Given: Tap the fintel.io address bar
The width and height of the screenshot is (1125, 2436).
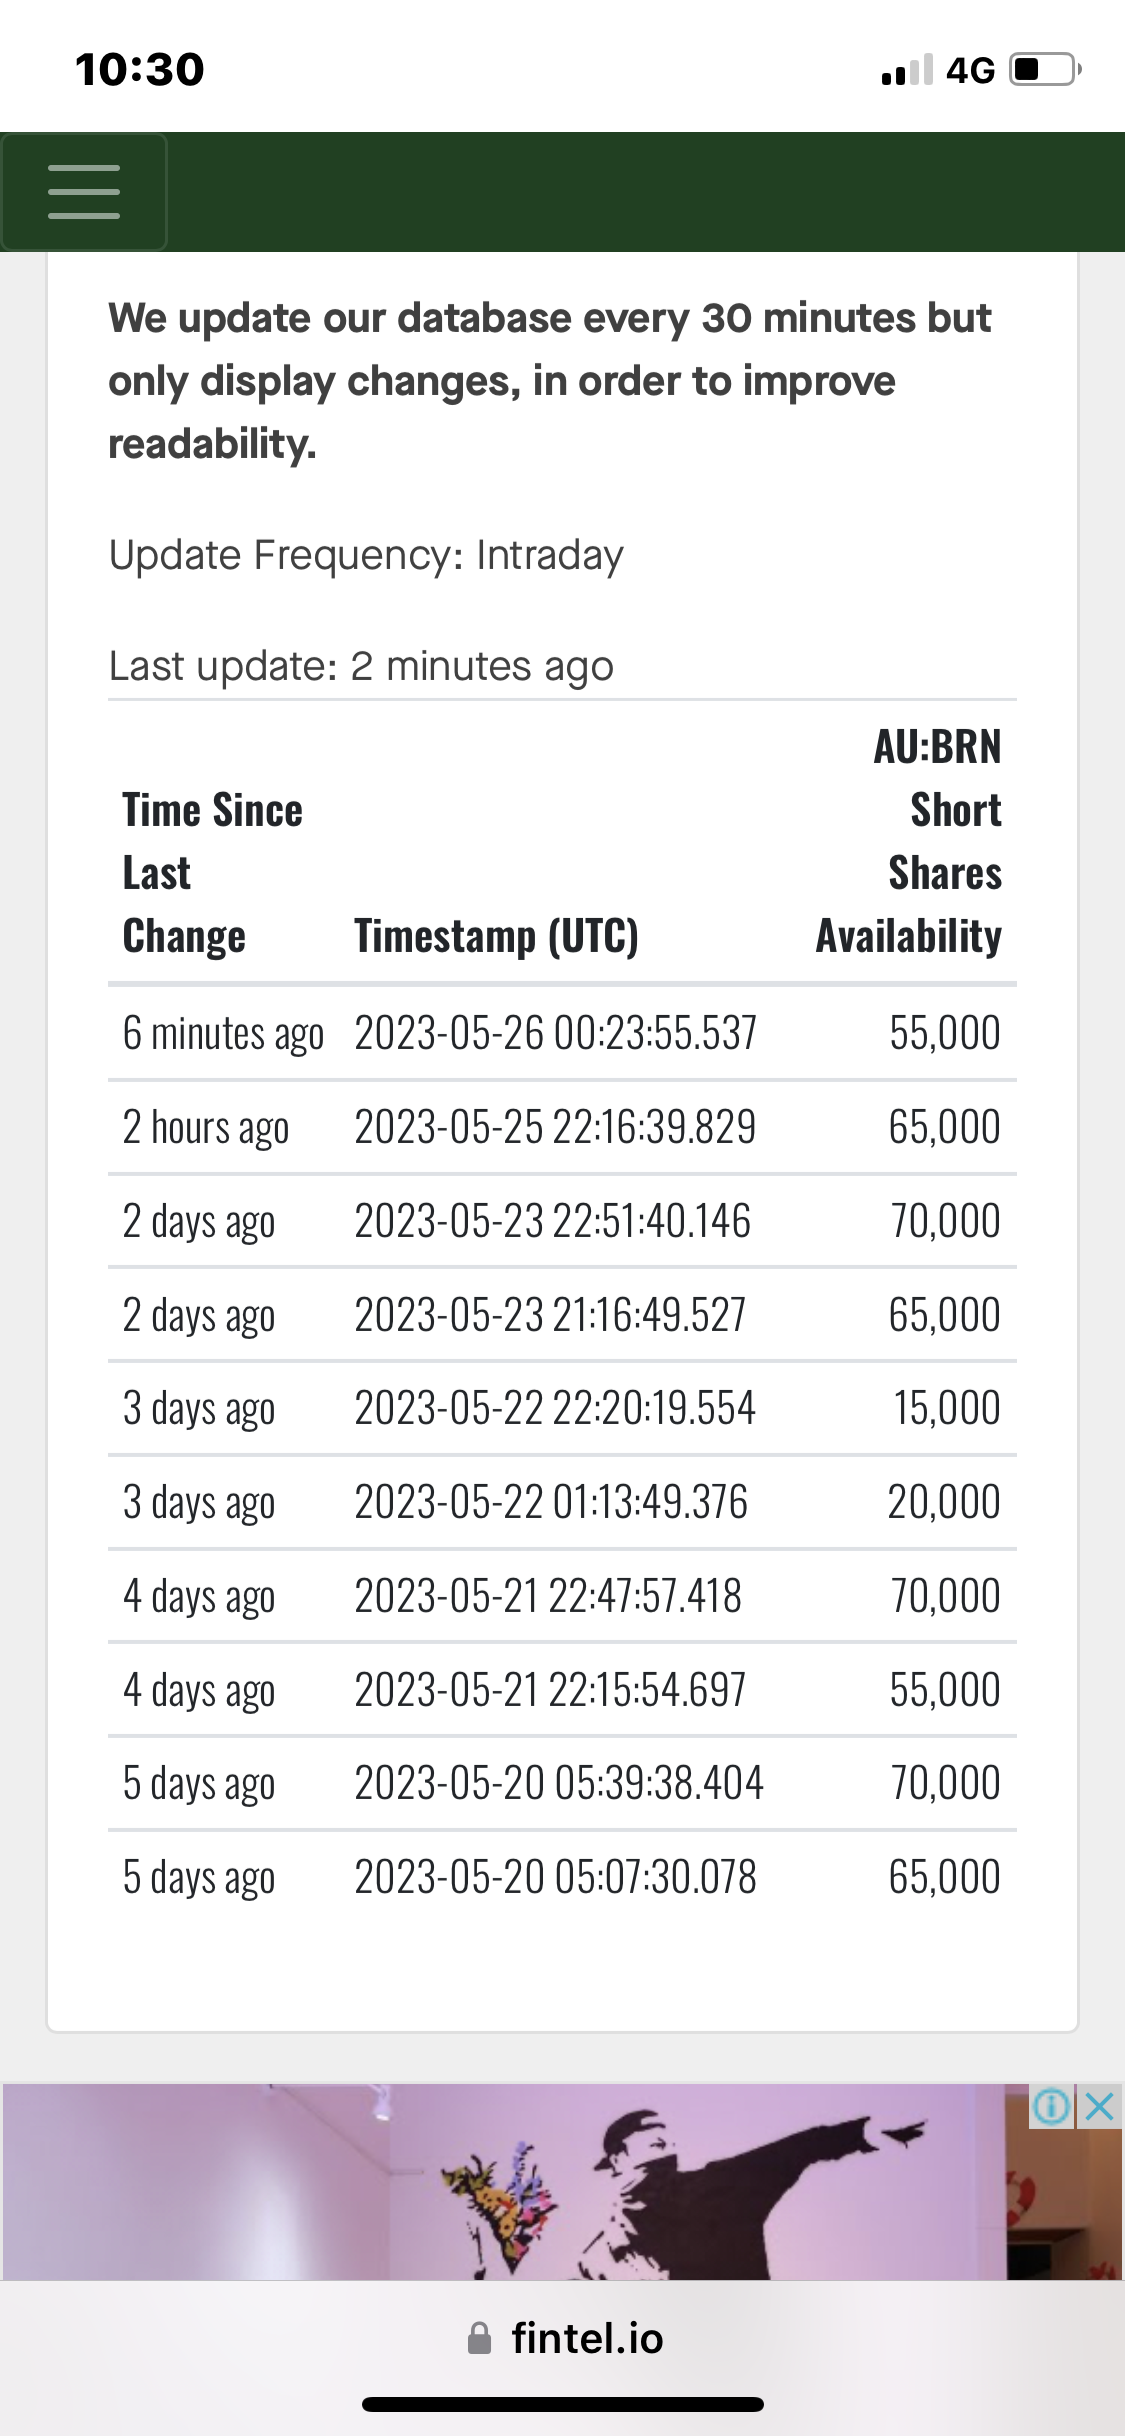Looking at the screenshot, I should [586, 2339].
